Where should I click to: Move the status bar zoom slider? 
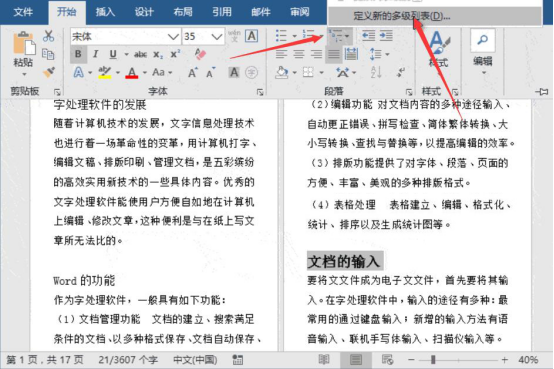[433, 360]
